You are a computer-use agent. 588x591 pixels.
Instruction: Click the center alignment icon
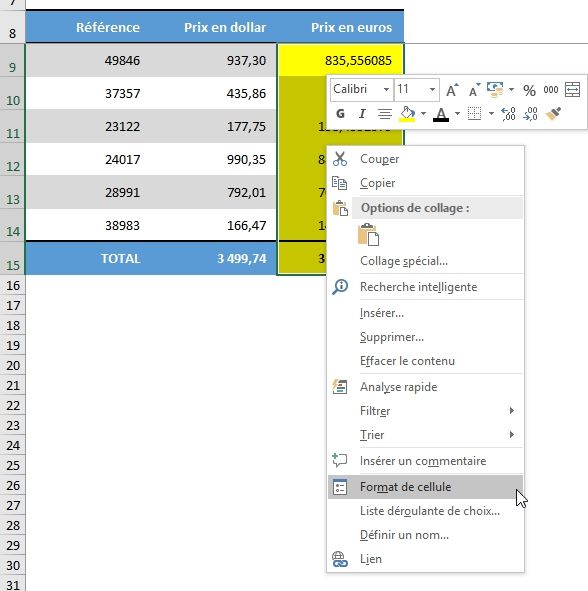click(x=384, y=113)
